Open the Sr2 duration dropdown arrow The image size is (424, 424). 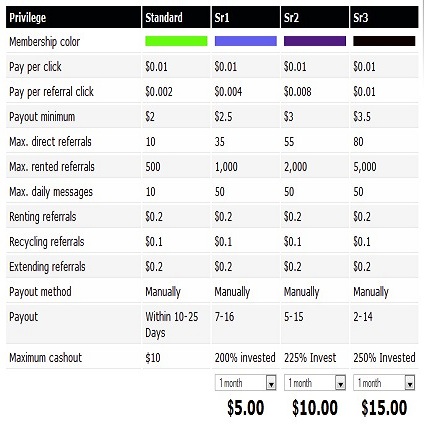click(340, 383)
